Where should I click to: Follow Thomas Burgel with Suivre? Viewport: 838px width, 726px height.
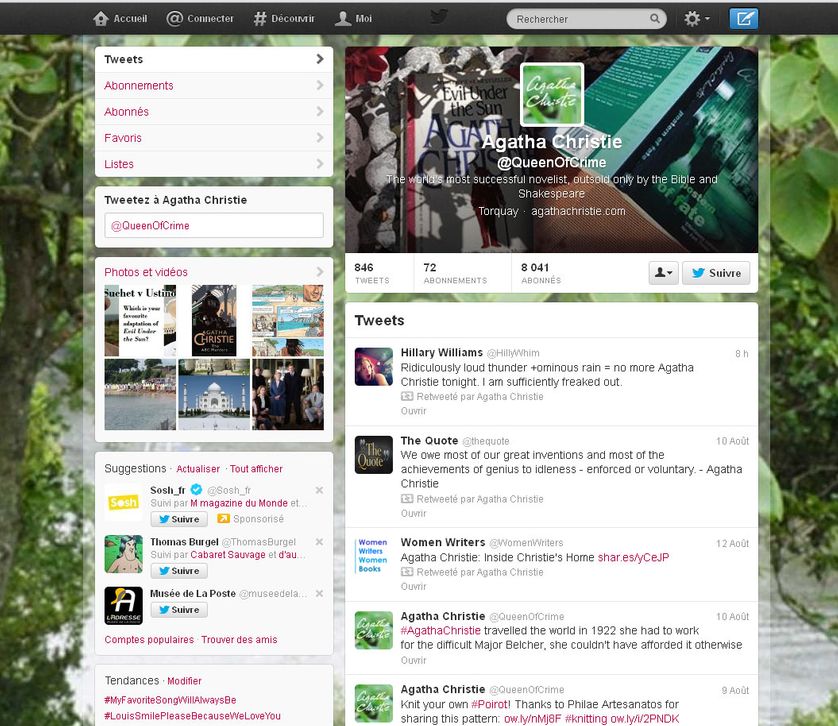(x=179, y=570)
